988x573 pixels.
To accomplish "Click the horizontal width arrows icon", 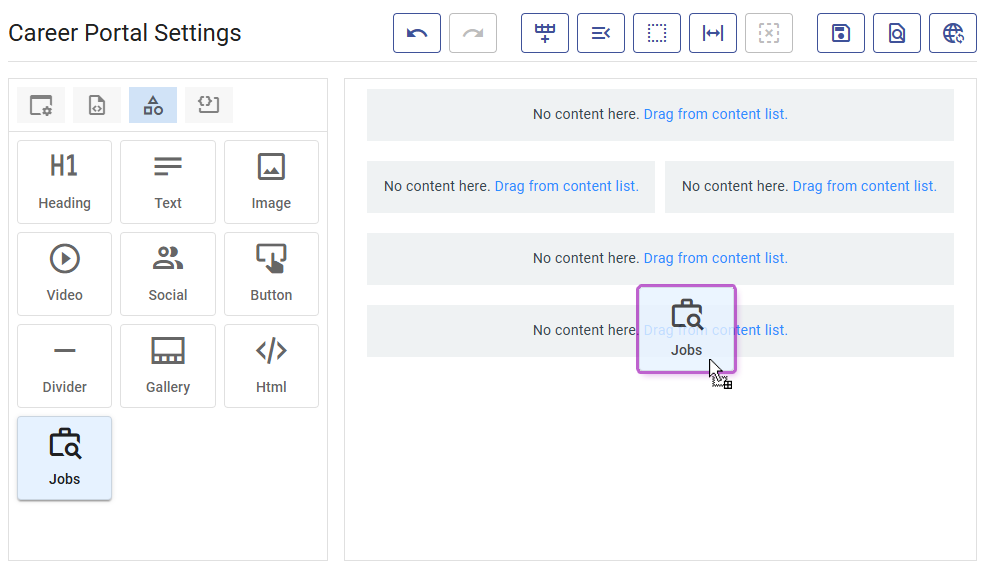I will [x=713, y=33].
